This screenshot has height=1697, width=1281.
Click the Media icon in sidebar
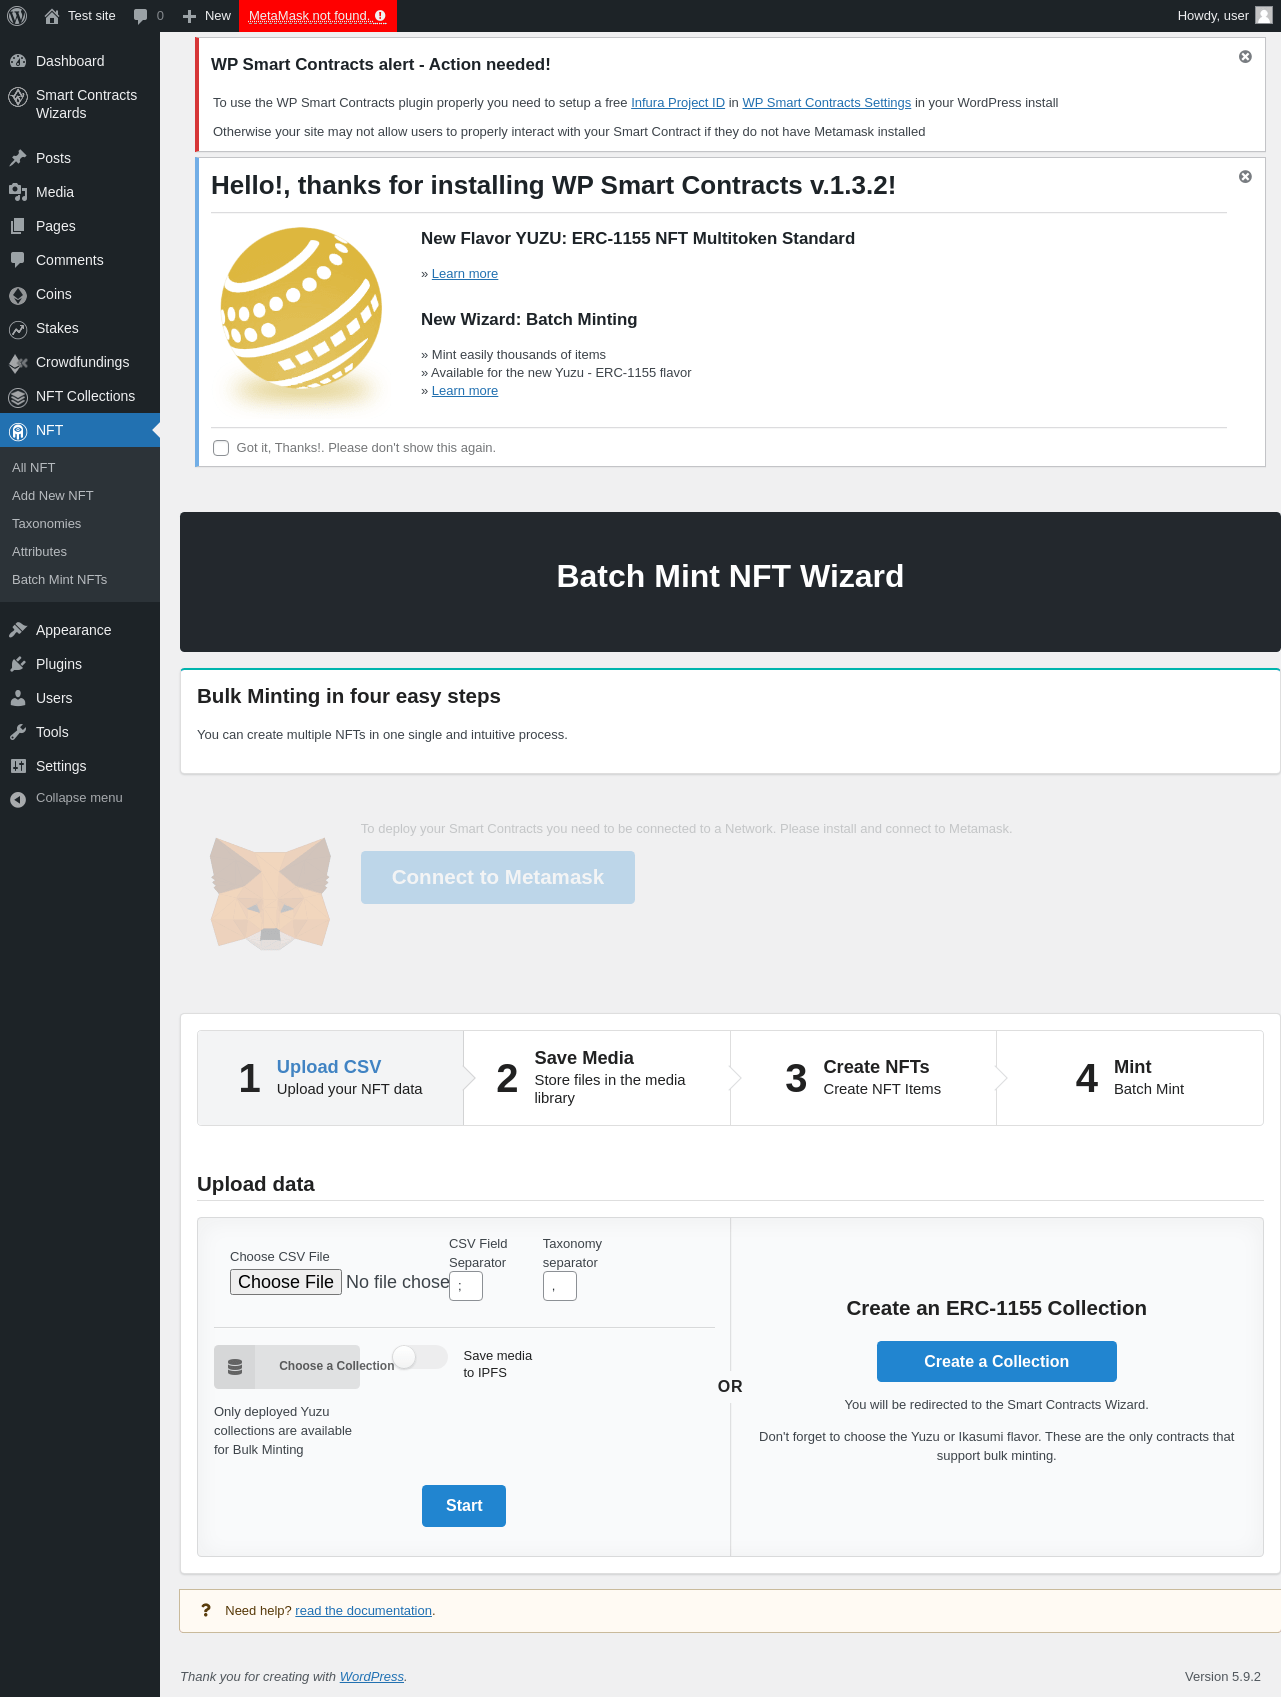[18, 192]
